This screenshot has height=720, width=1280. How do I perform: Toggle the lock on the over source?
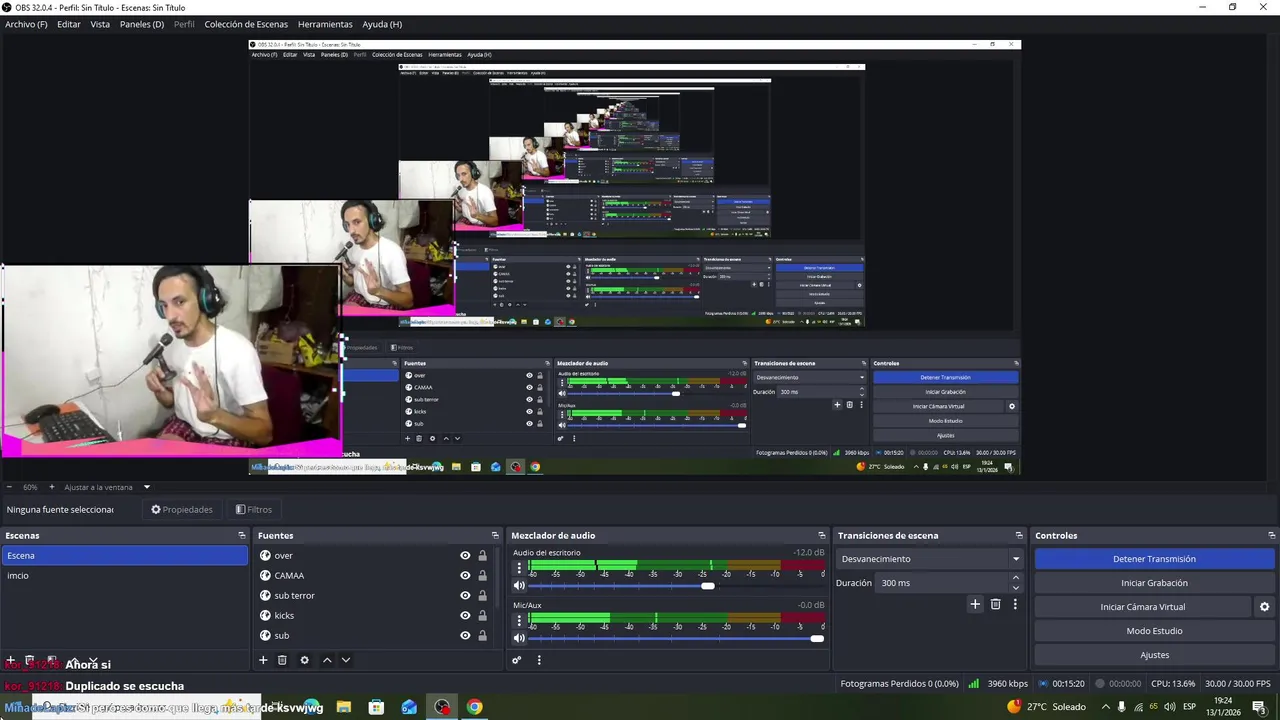[482, 556]
